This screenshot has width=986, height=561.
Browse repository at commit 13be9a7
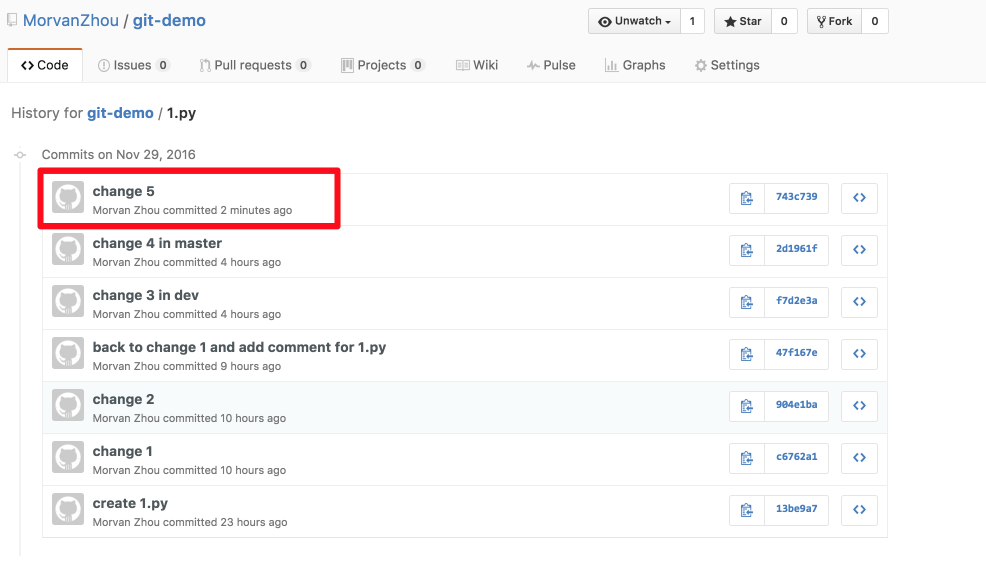click(x=859, y=510)
